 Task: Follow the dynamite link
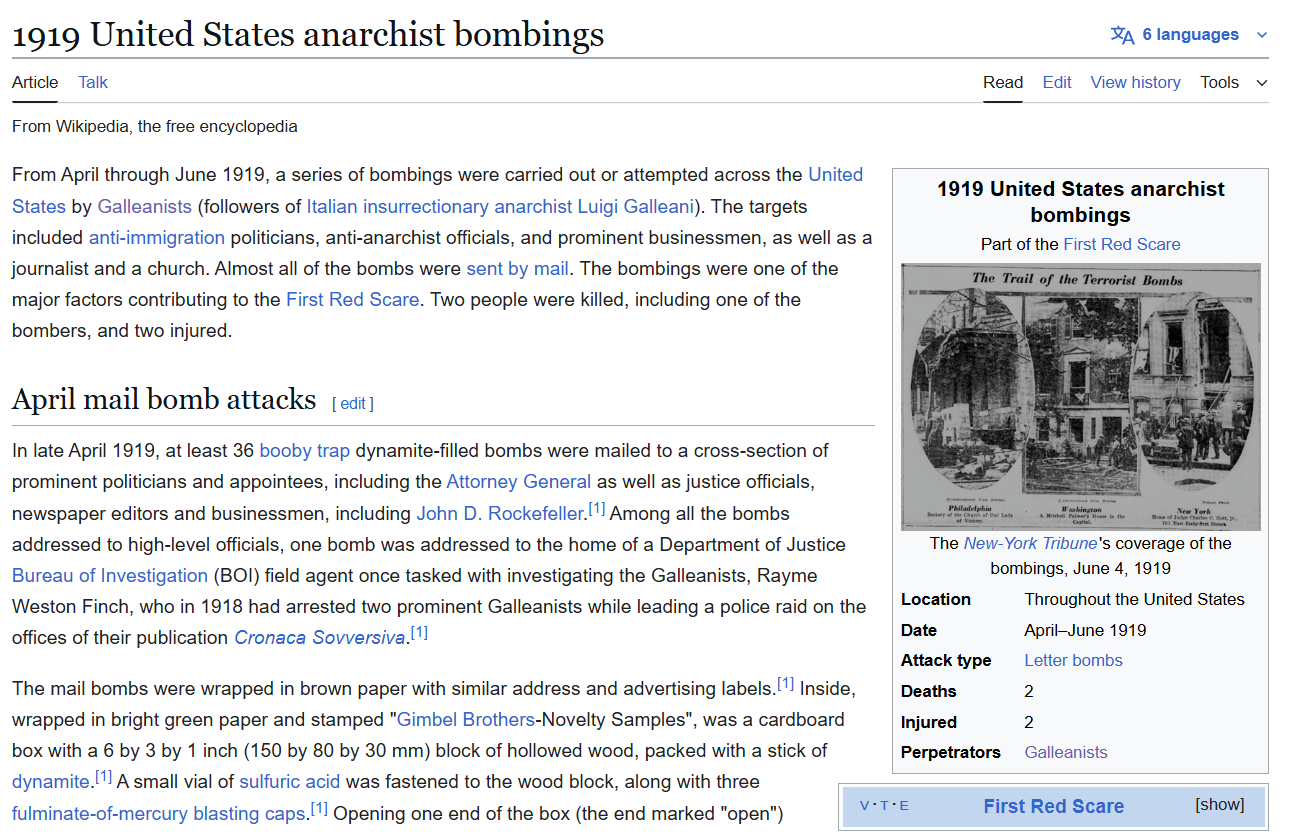(51, 782)
